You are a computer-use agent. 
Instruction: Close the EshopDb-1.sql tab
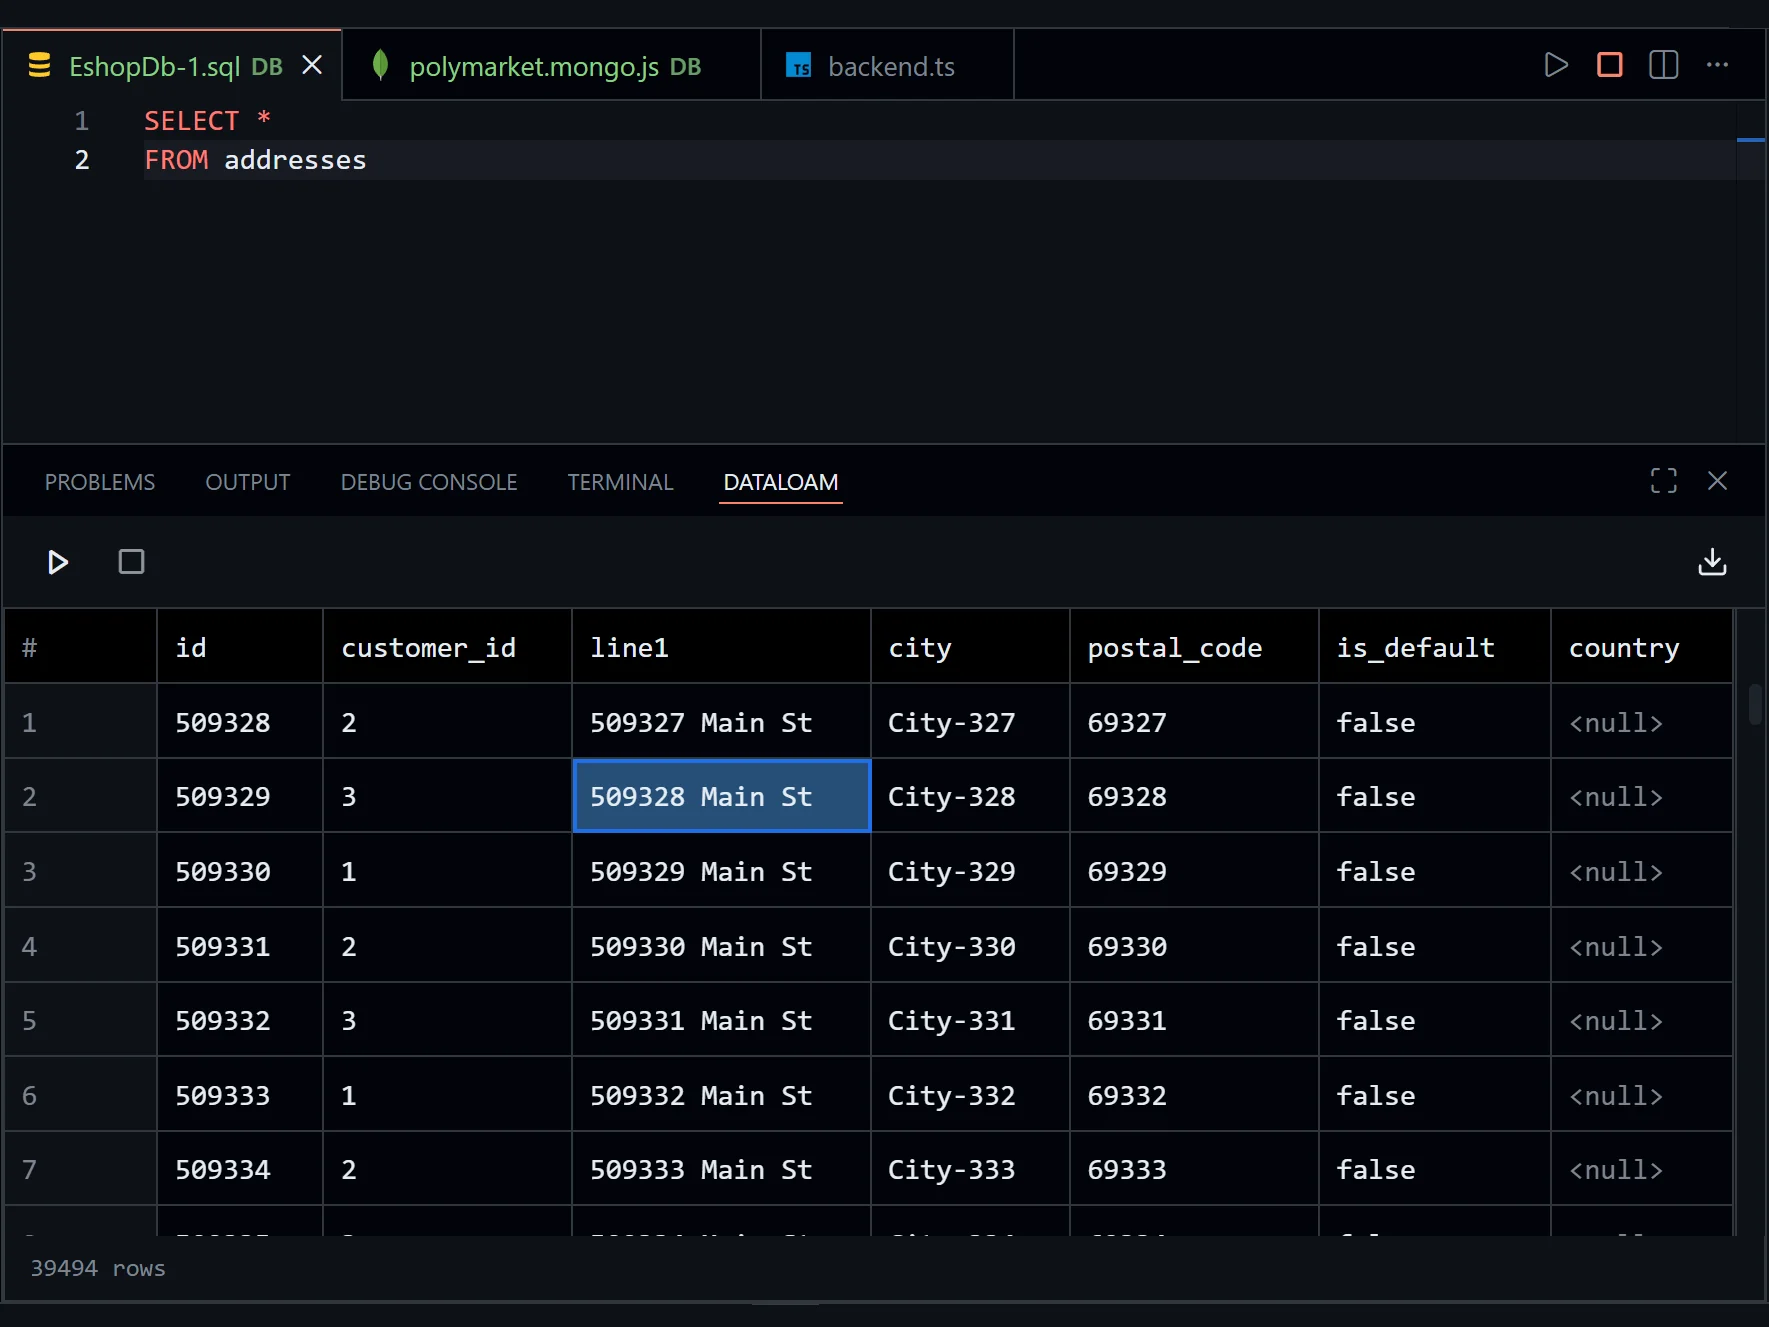click(x=312, y=65)
